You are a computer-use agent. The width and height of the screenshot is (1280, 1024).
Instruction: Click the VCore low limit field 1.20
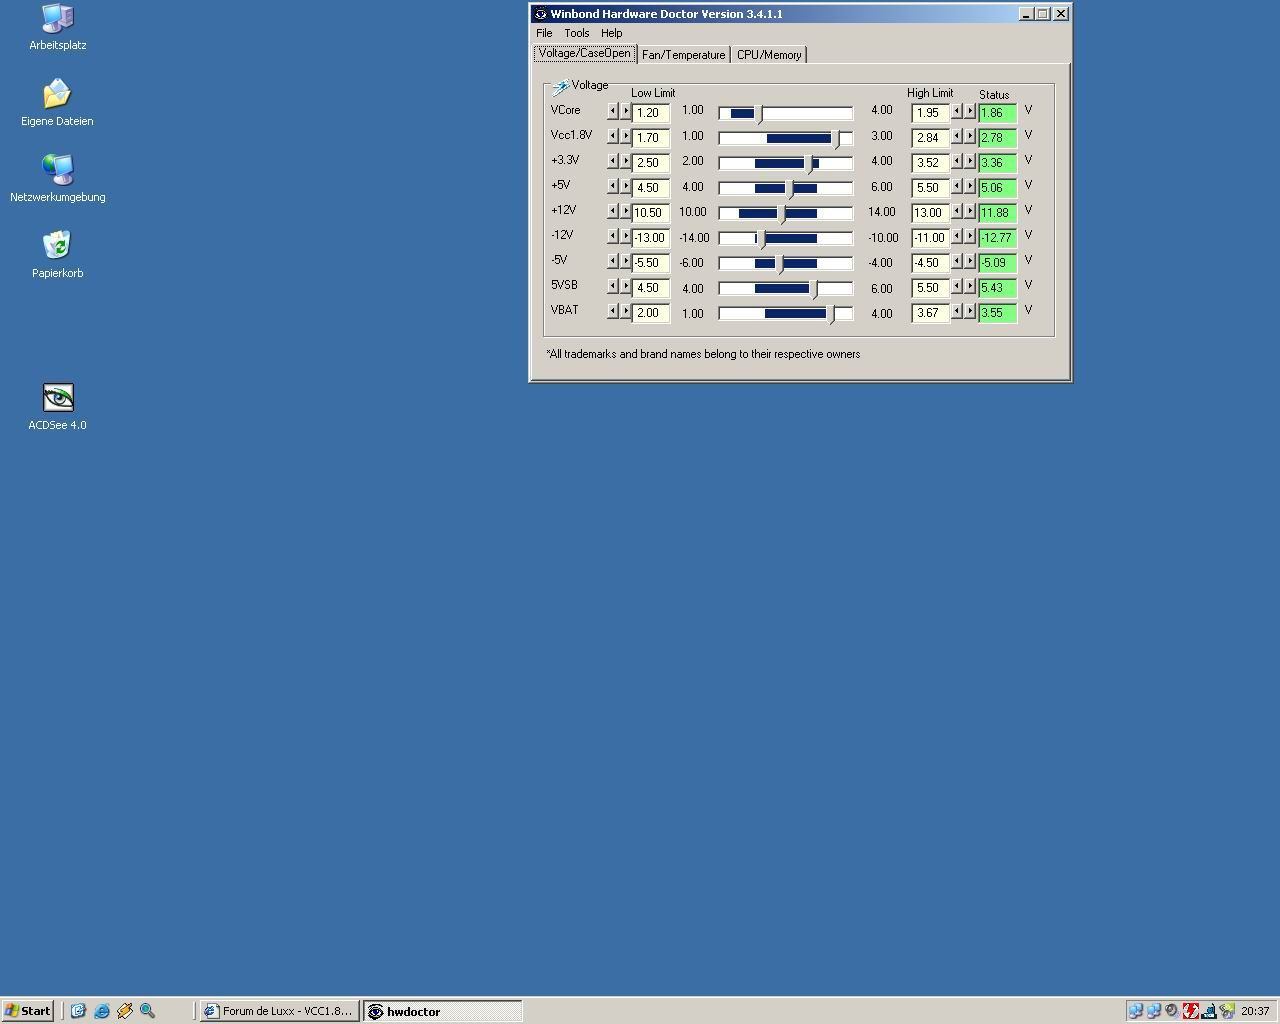pos(651,113)
